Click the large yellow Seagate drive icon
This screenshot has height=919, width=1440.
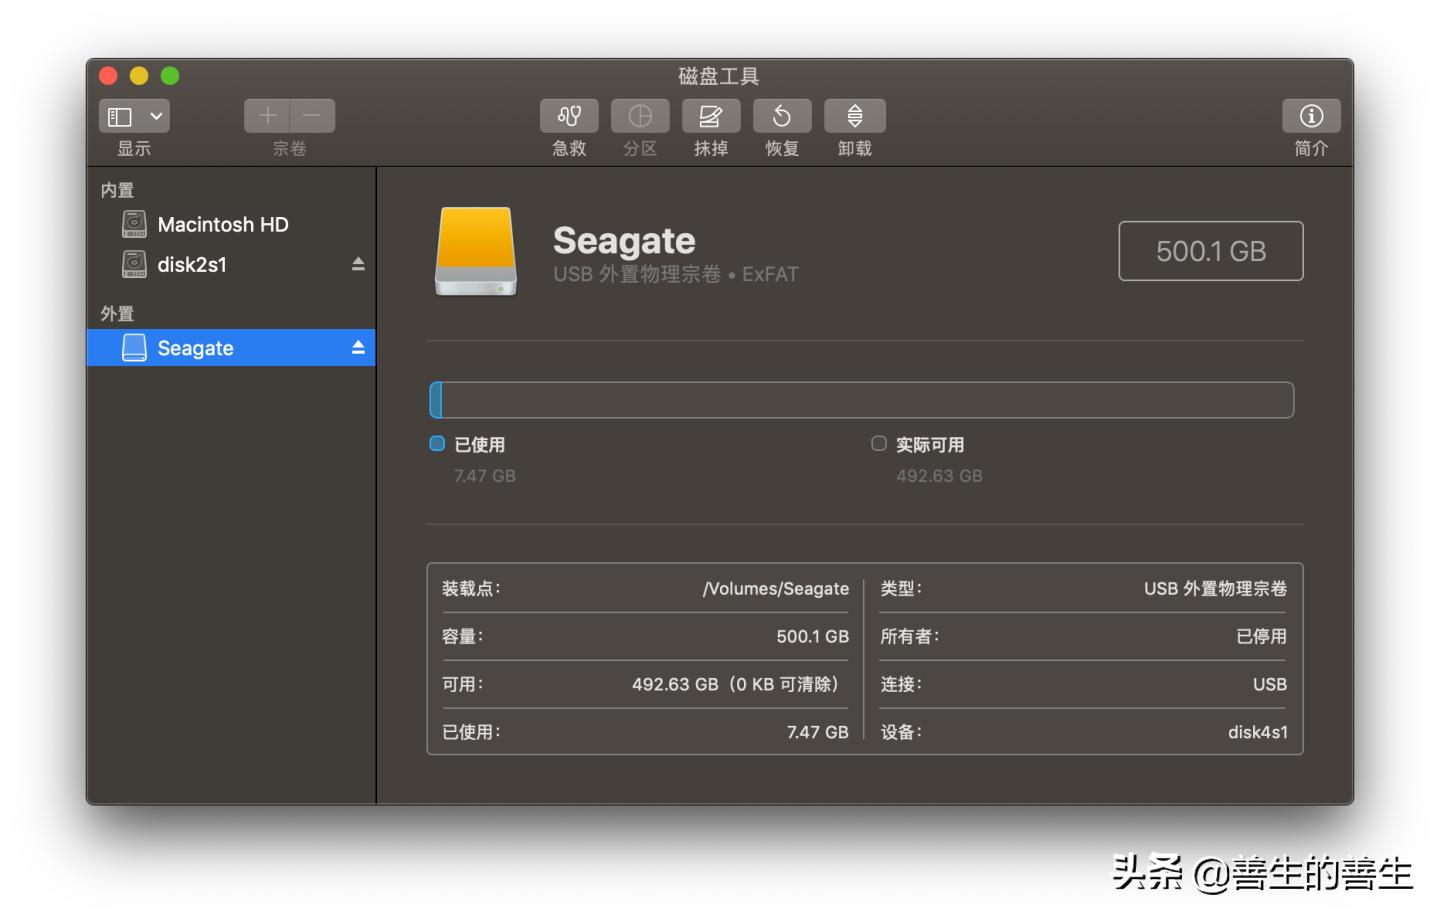tap(476, 251)
